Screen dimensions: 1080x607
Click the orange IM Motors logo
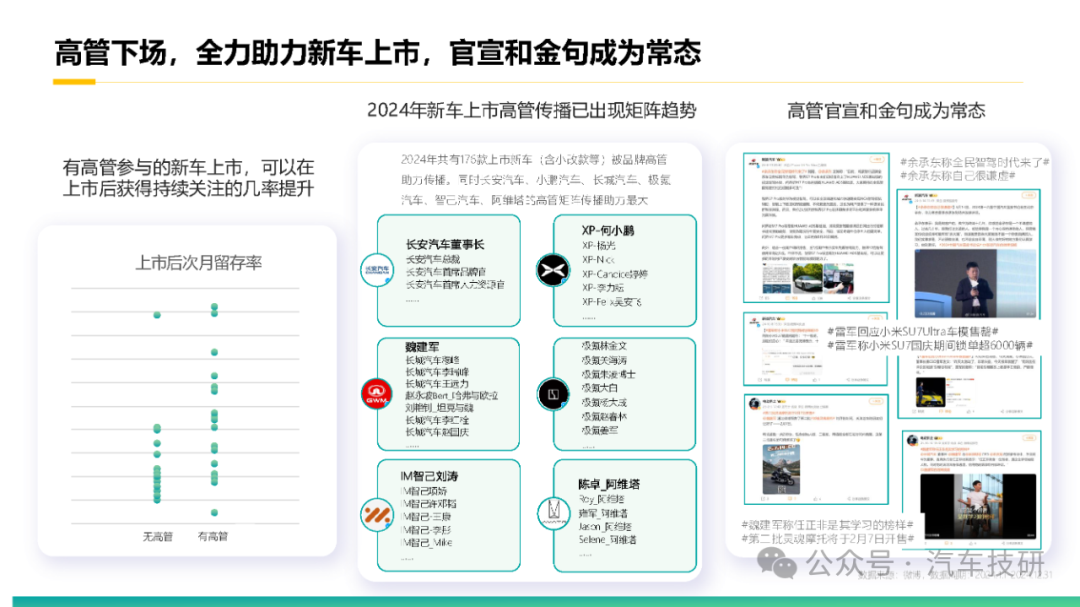pyautogui.click(x=377, y=514)
